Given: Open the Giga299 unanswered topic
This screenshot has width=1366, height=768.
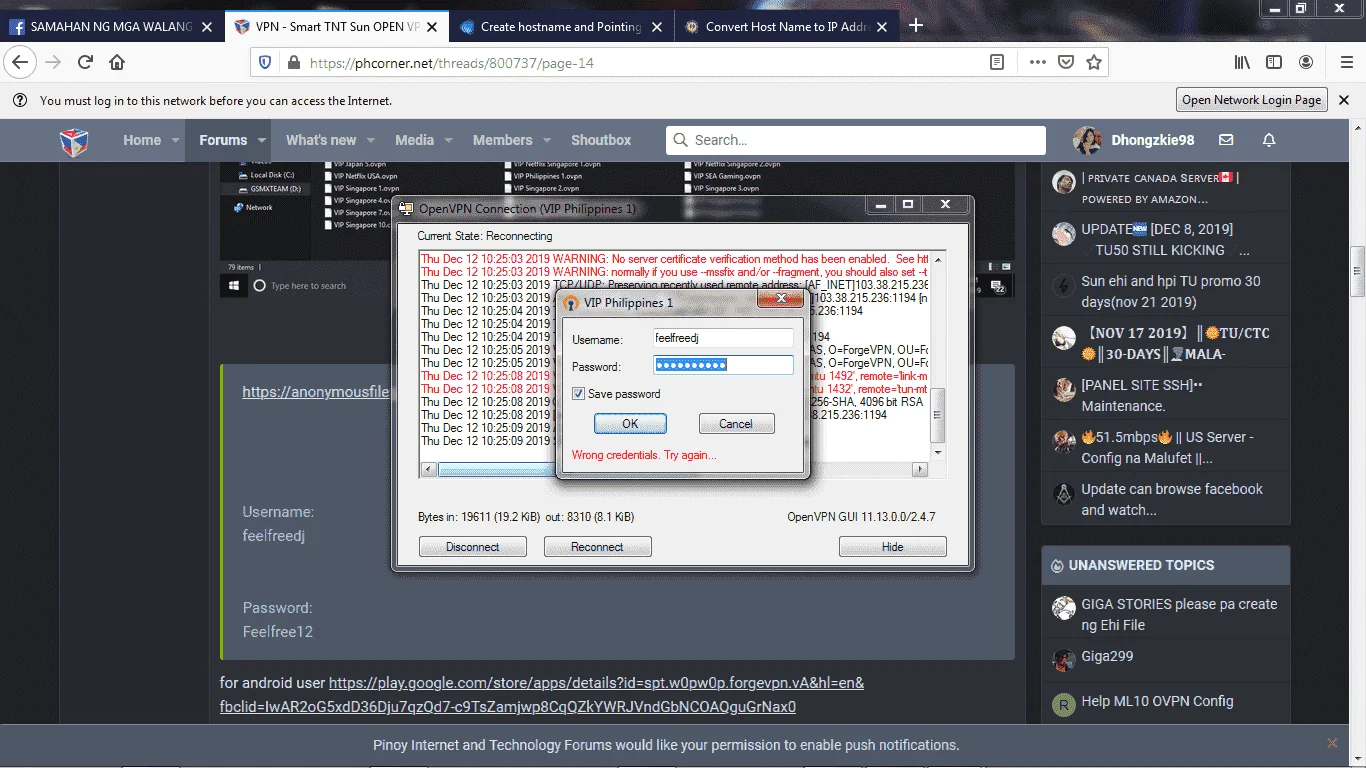Looking at the screenshot, I should (1107, 657).
